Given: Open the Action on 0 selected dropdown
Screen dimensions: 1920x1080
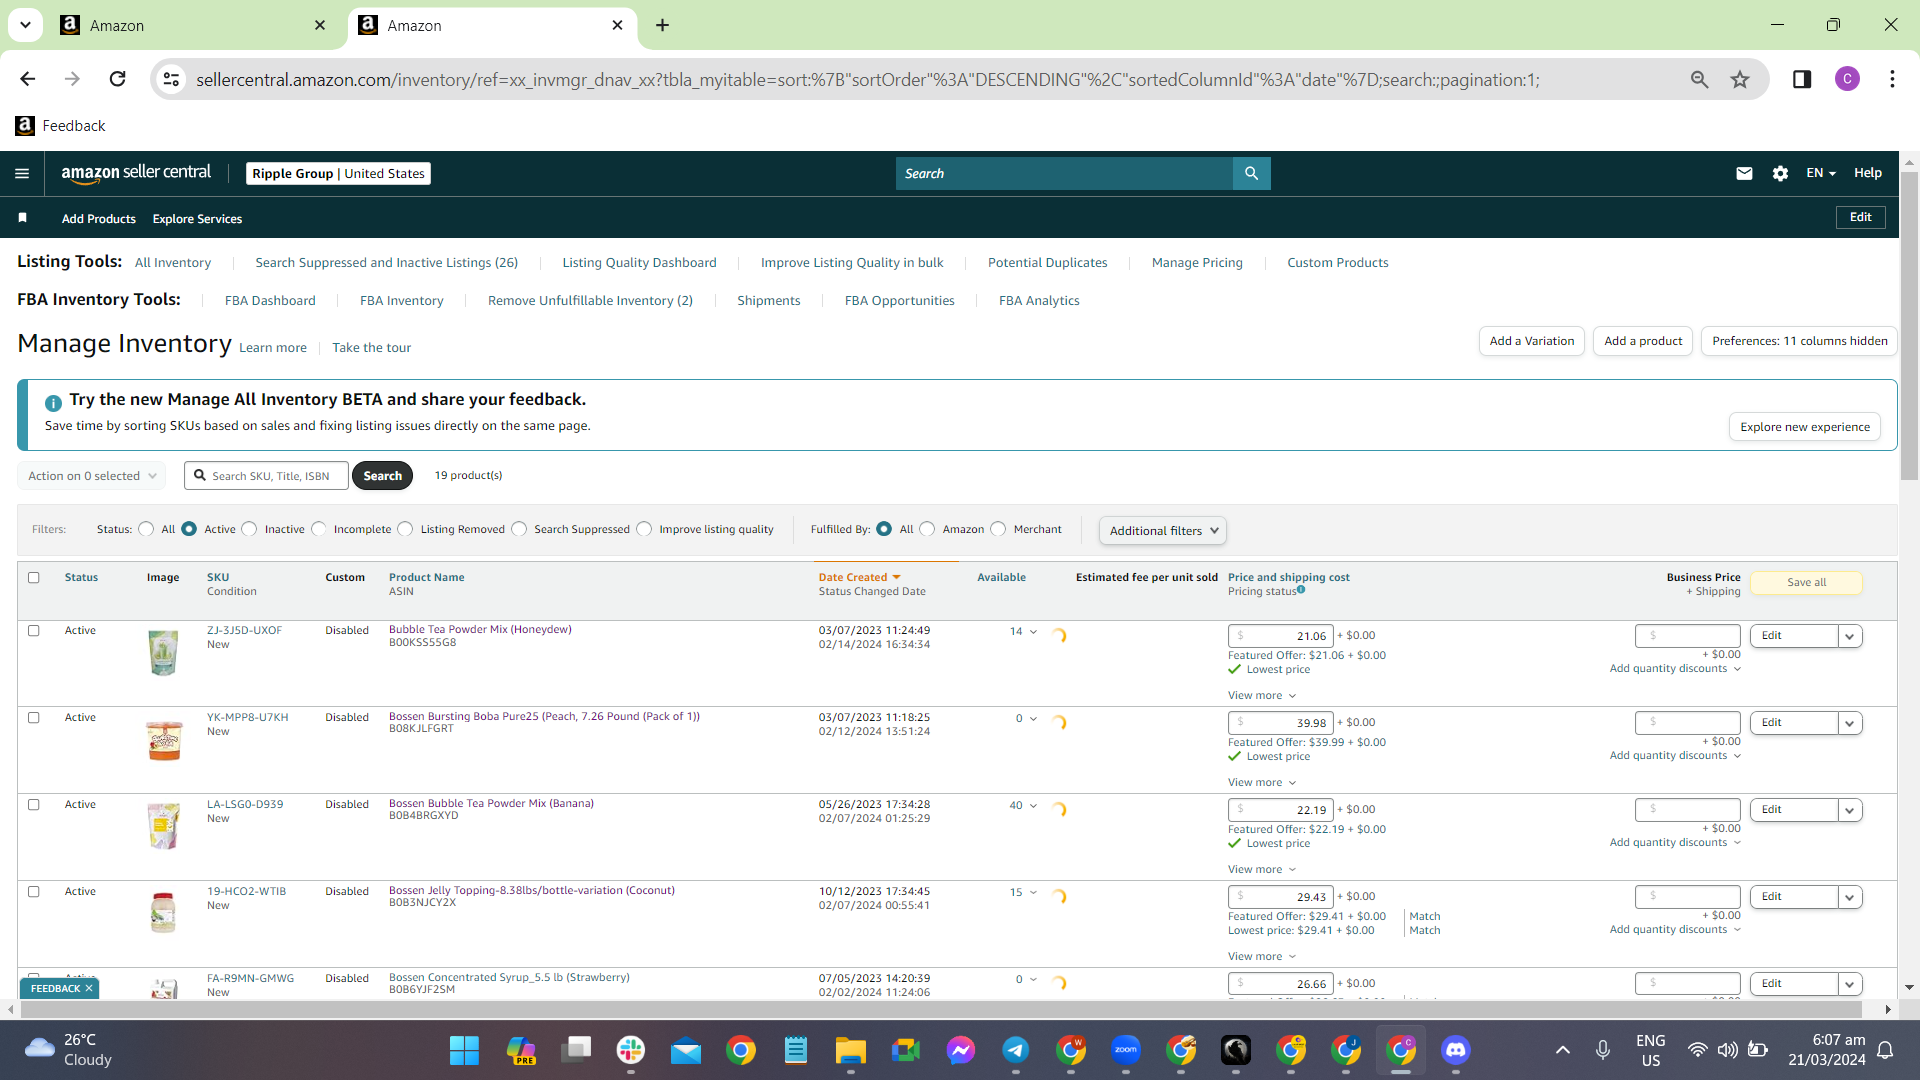Looking at the screenshot, I should click(92, 476).
